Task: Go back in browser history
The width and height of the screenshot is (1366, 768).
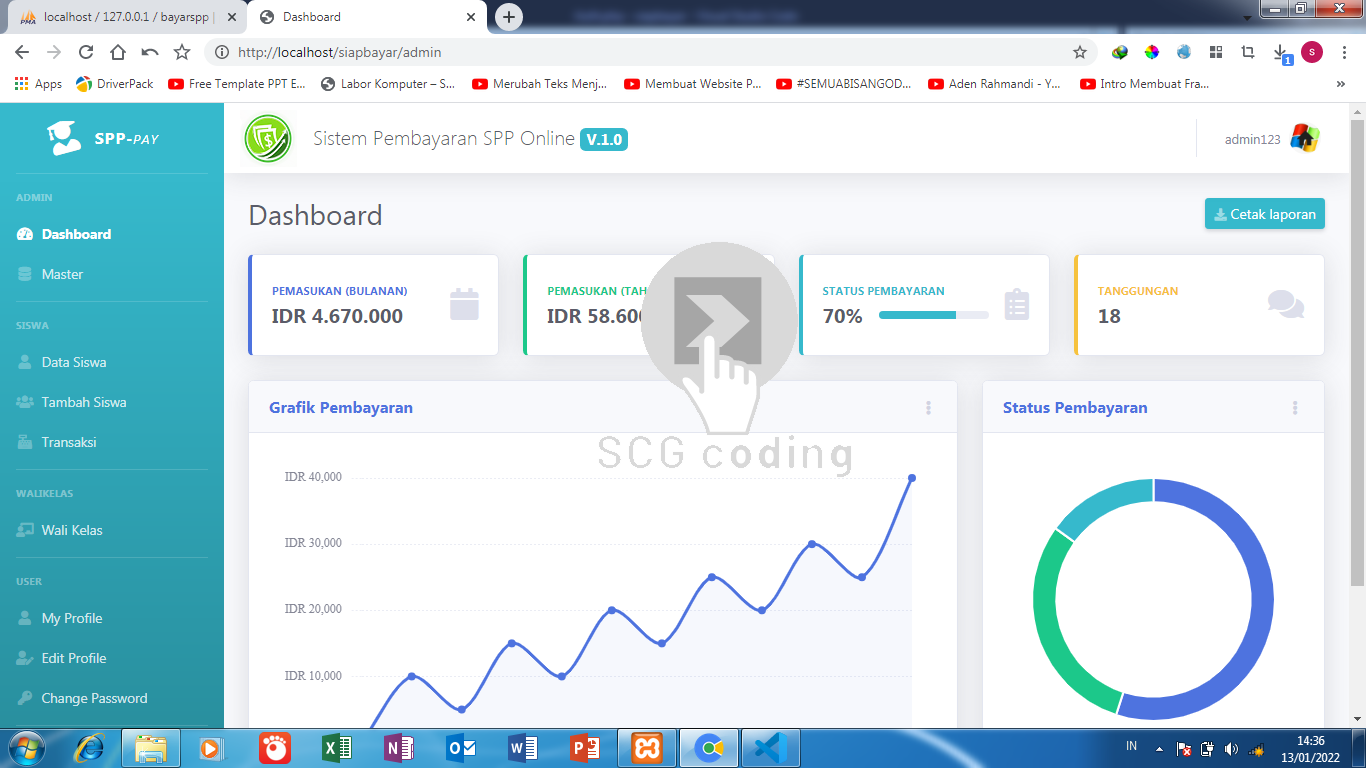Action: coord(22,52)
